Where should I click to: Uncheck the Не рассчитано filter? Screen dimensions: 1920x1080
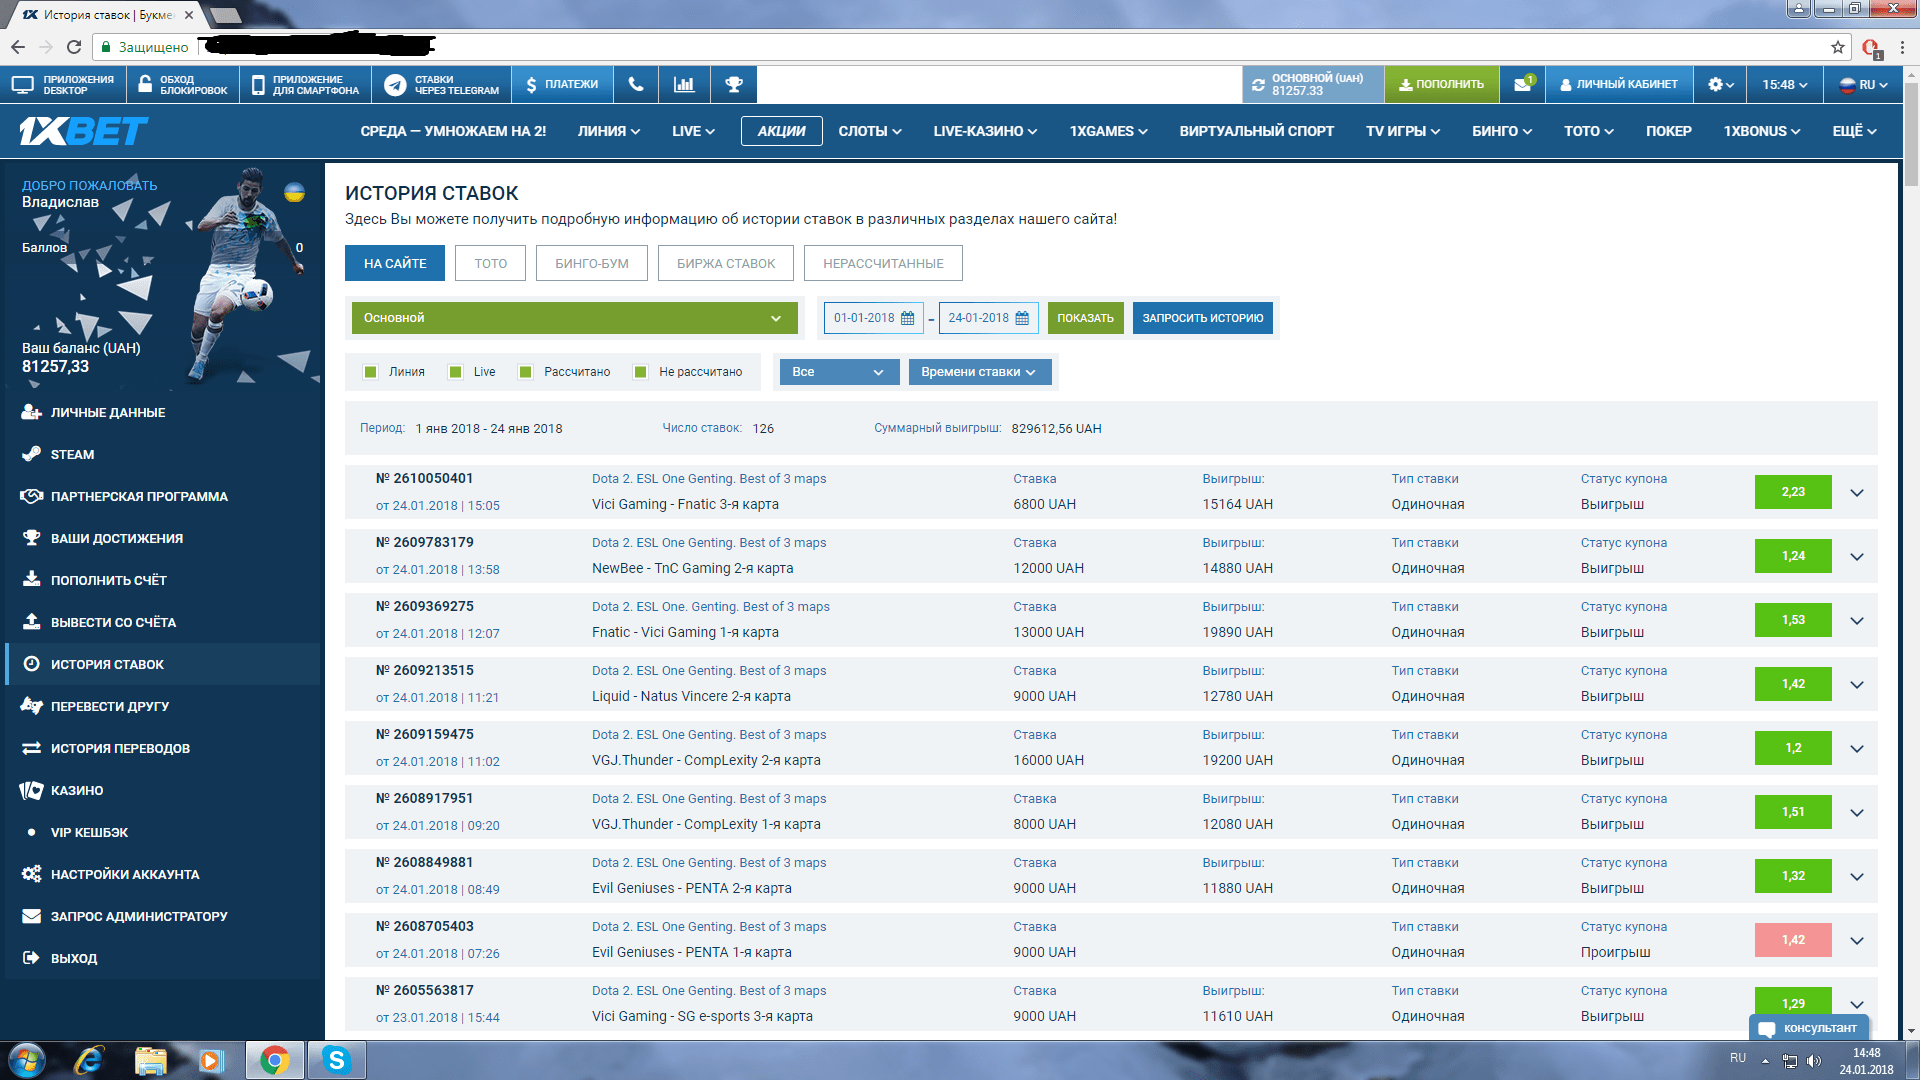[x=641, y=372]
